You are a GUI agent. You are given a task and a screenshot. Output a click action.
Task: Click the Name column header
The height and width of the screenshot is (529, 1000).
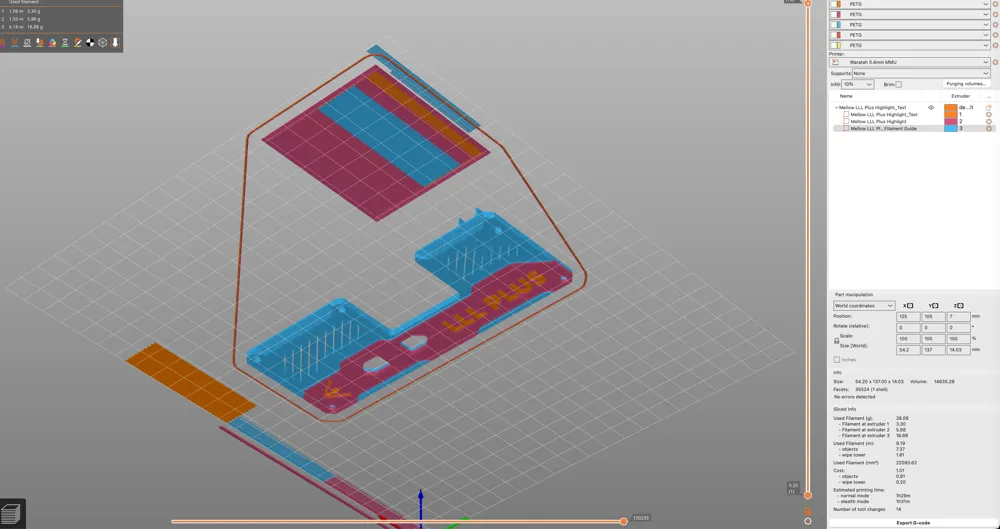click(x=846, y=96)
